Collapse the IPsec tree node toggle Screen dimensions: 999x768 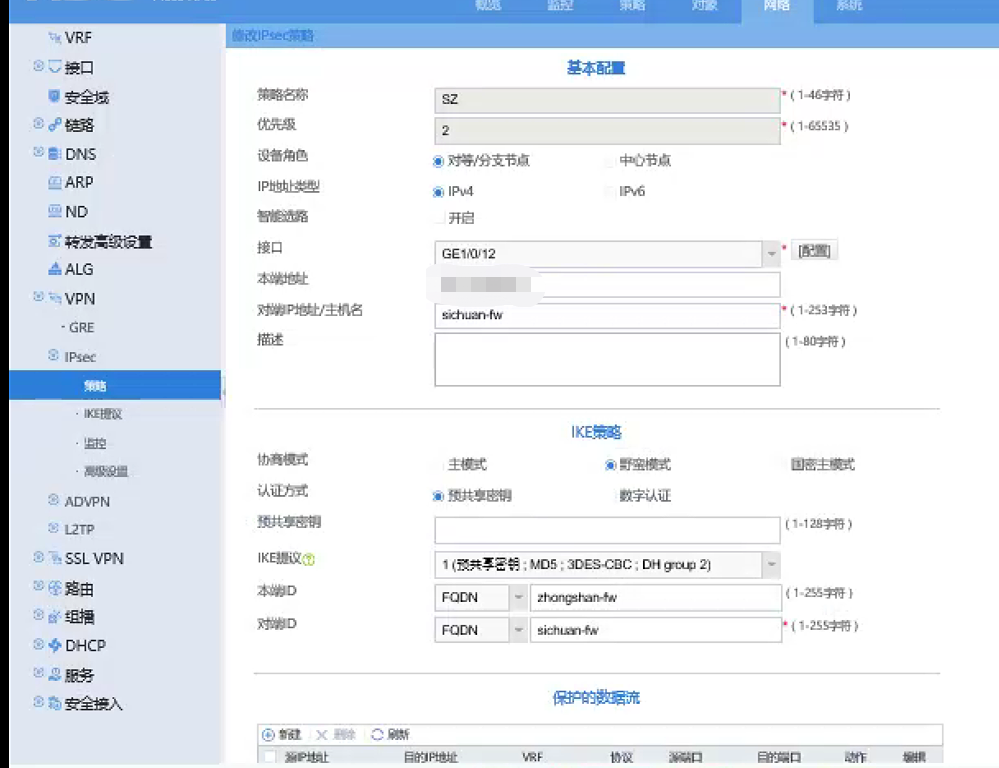[x=54, y=355]
